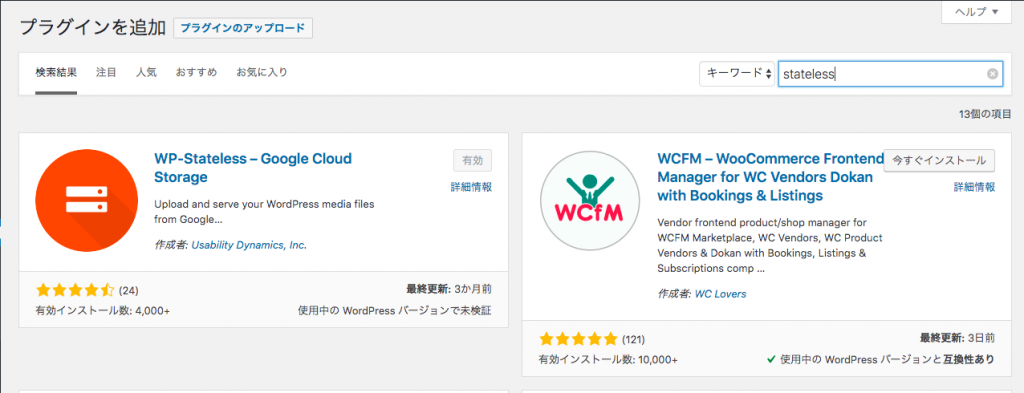
Task: Click the WP-Stateless orange plugin icon
Action: point(86,200)
